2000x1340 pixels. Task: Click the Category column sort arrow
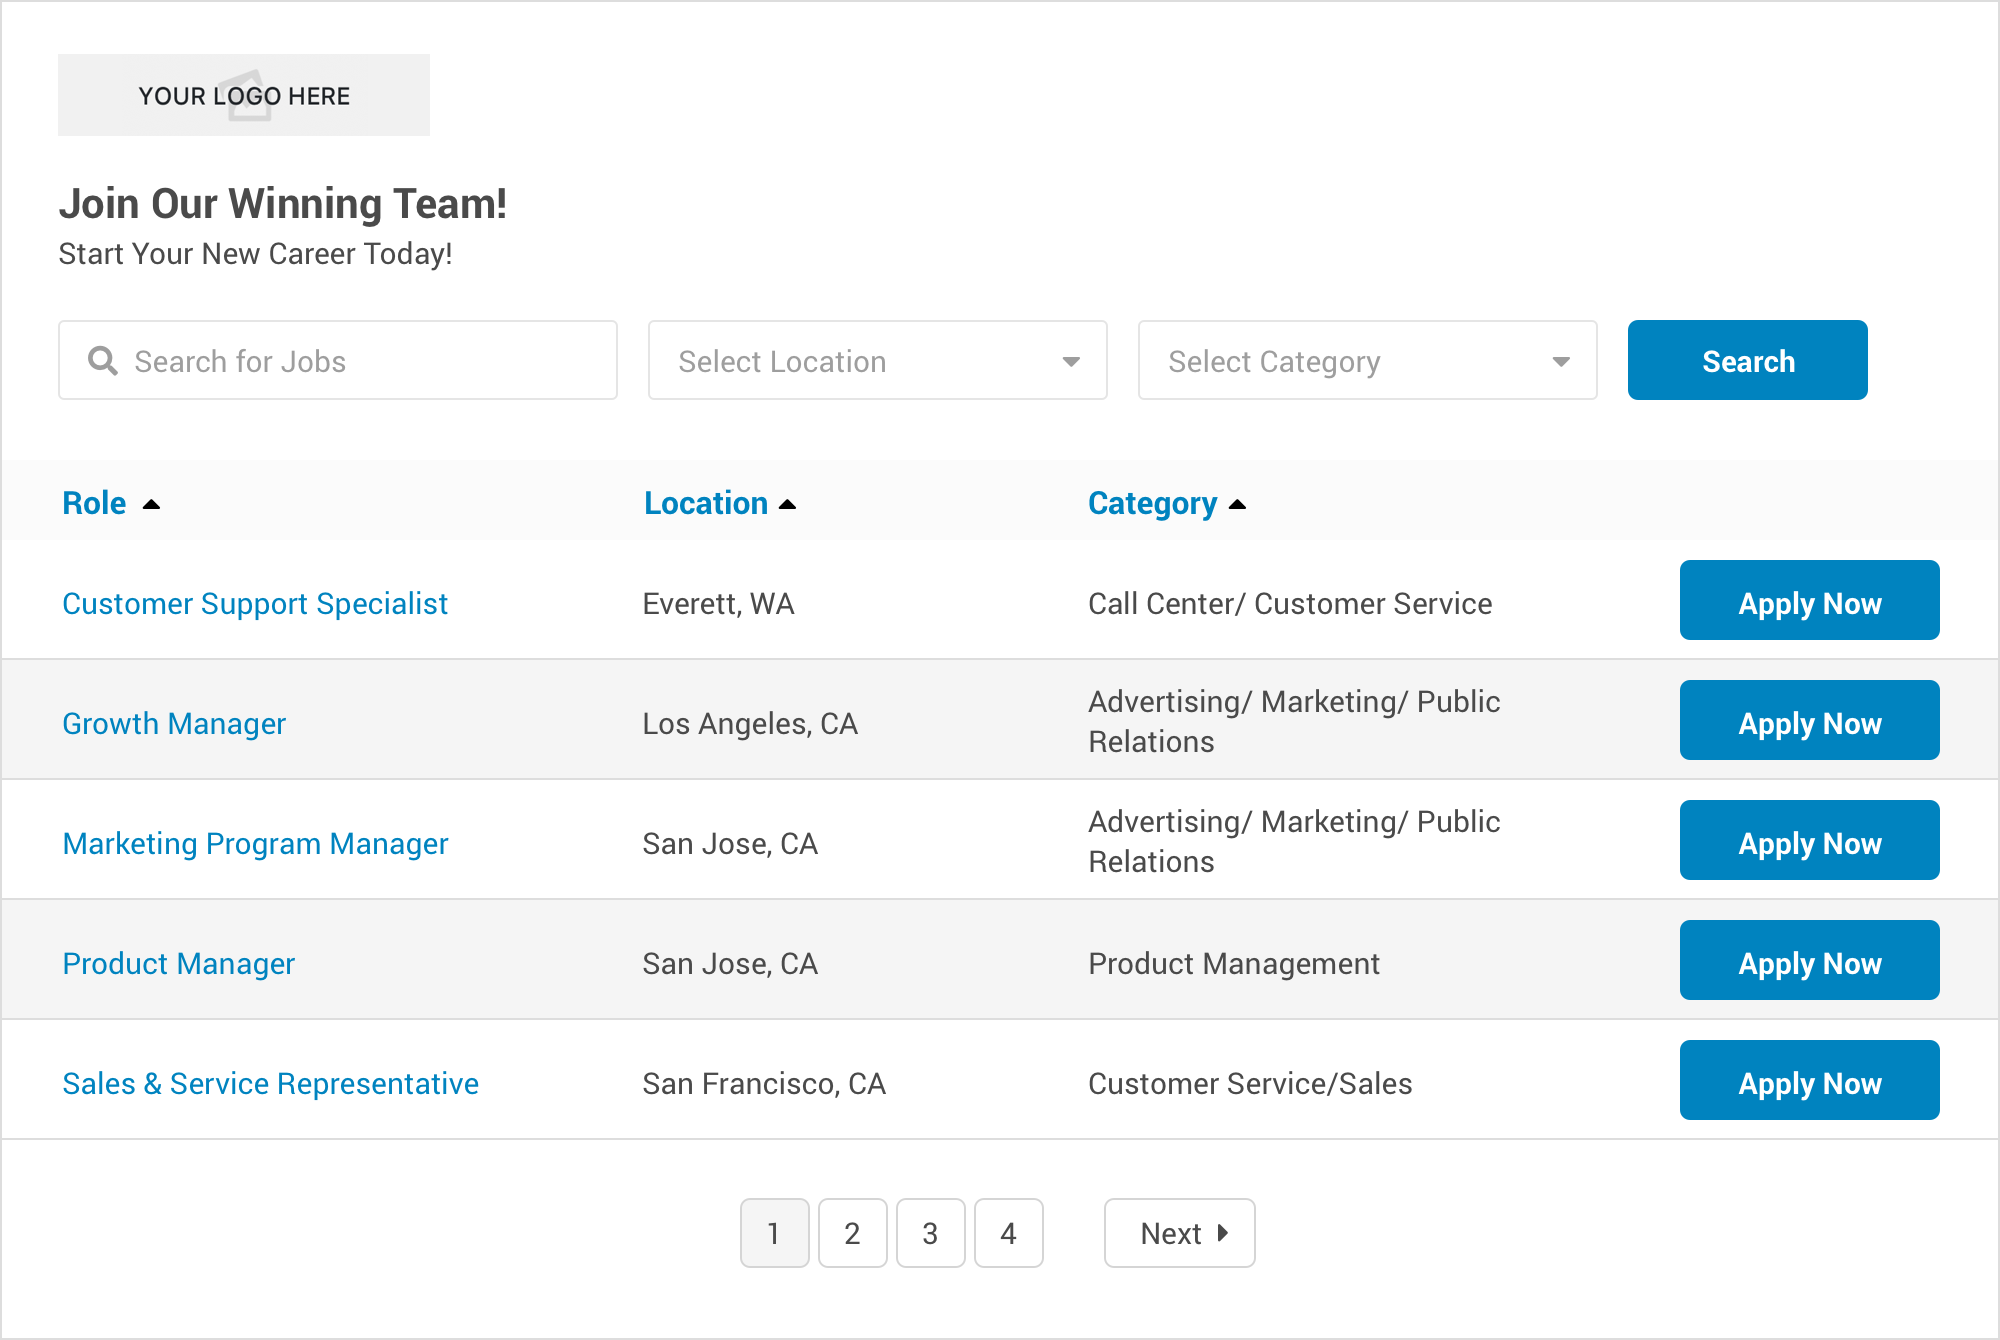tap(1237, 505)
